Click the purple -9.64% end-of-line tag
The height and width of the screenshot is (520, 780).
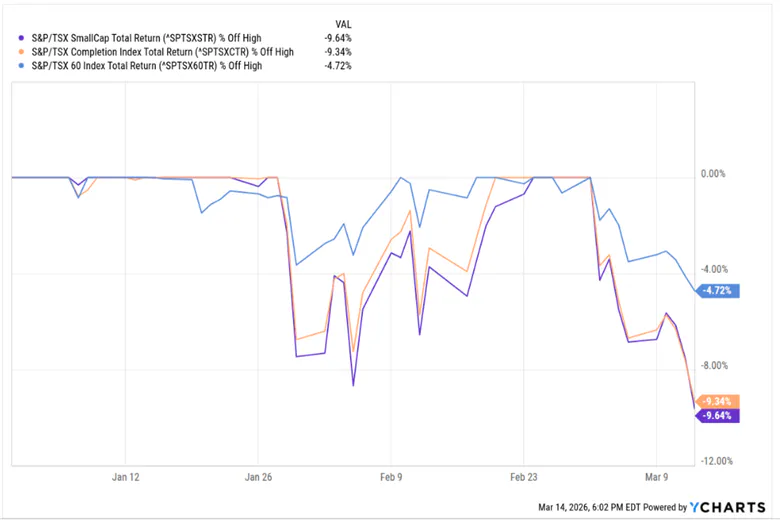point(719,415)
